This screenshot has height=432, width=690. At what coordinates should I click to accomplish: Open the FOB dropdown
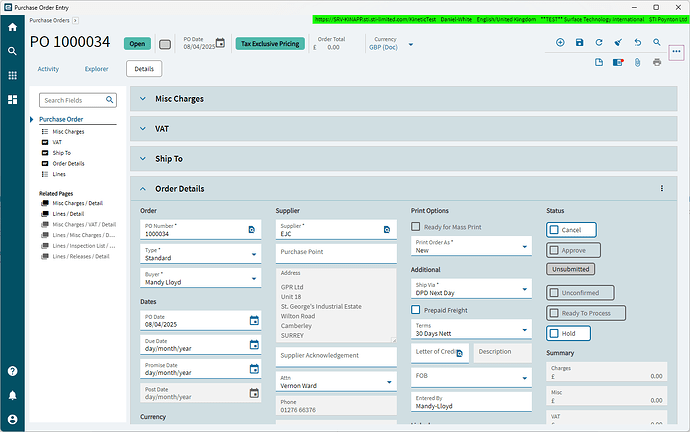(525, 378)
